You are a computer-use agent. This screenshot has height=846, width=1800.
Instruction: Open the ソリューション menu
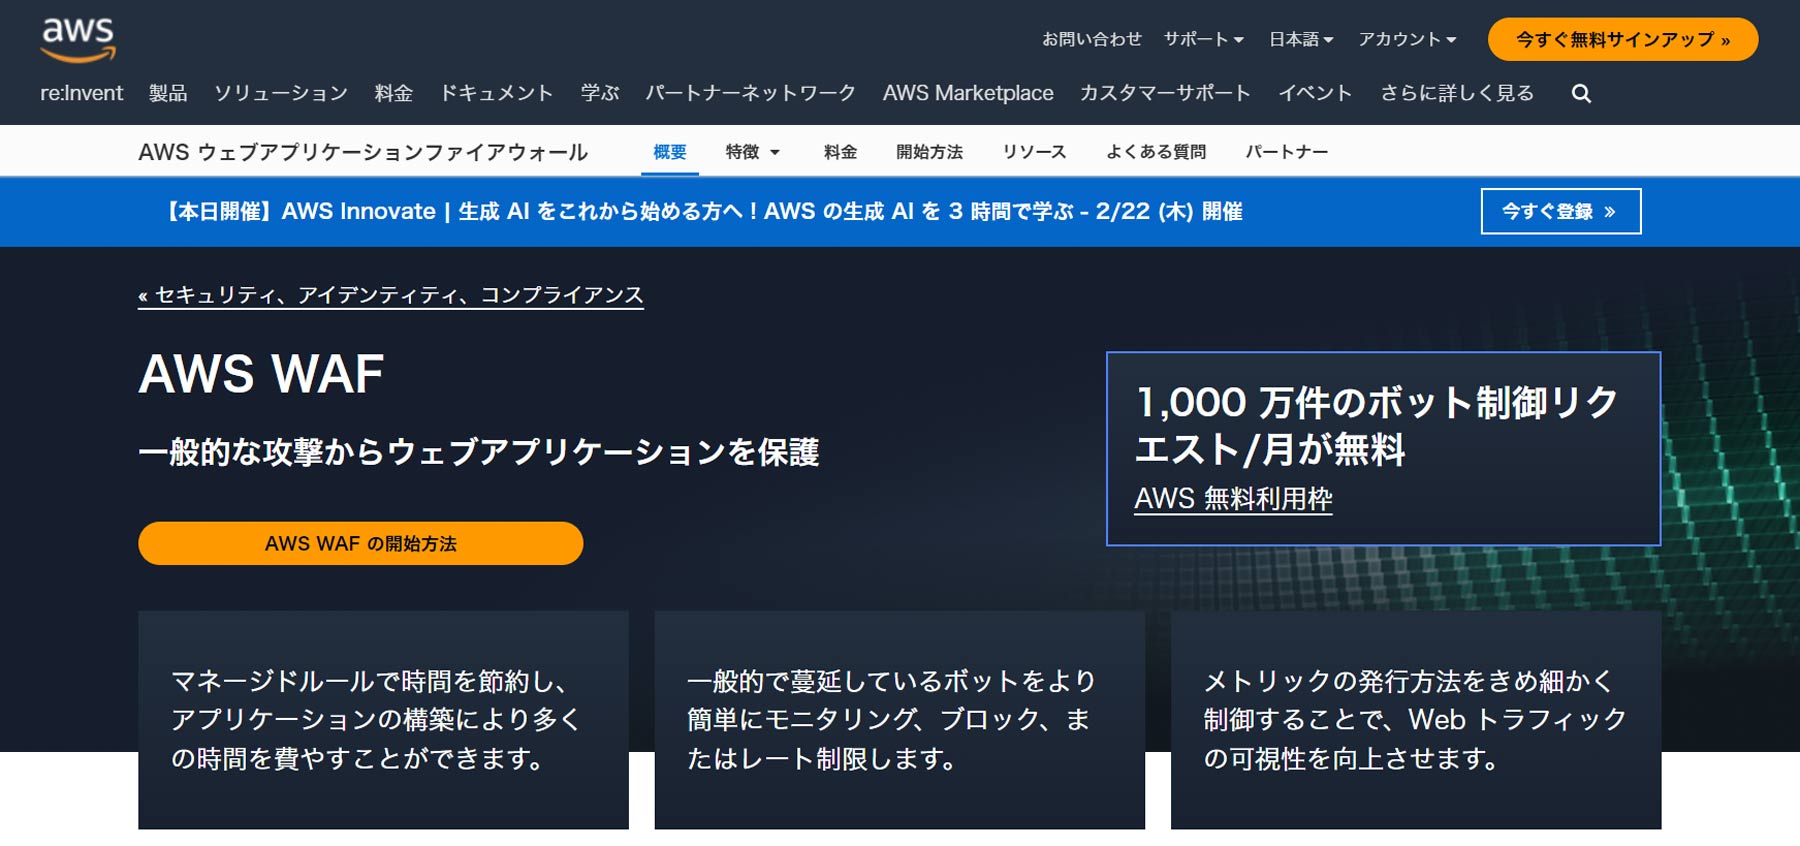coord(281,93)
